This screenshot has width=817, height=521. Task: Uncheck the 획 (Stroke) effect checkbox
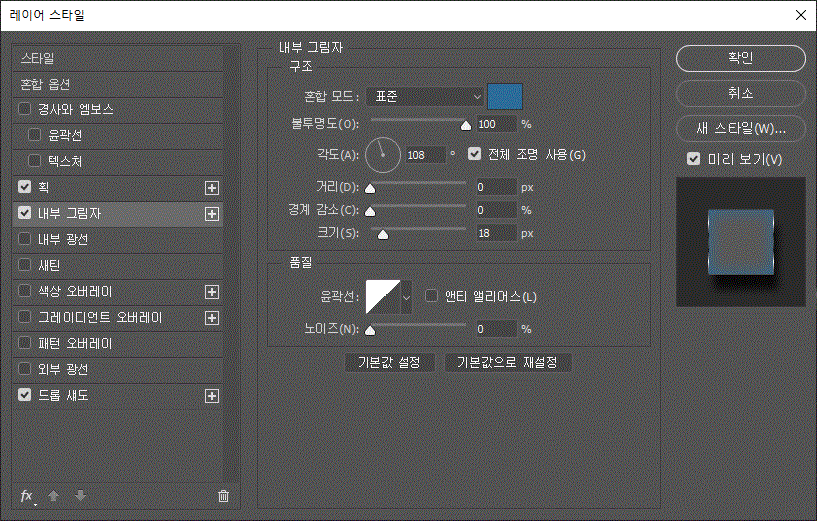click(24, 187)
